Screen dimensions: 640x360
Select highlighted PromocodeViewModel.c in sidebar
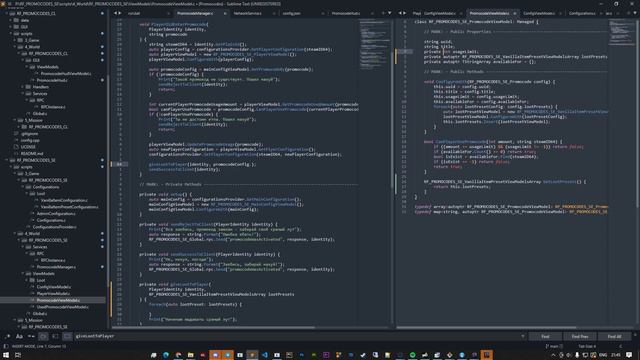tap(58, 300)
